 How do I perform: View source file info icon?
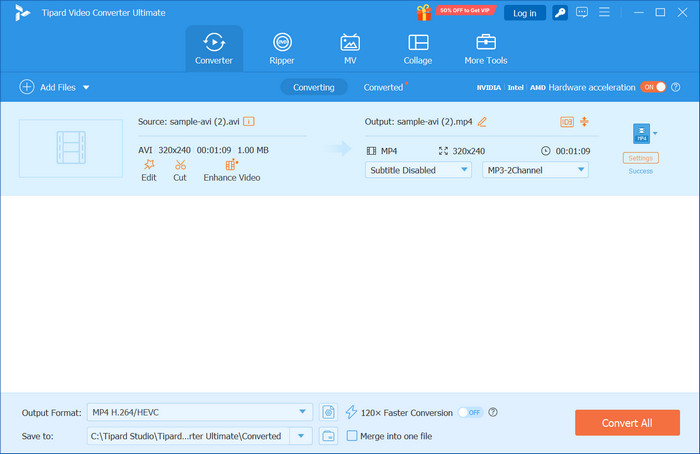(249, 121)
